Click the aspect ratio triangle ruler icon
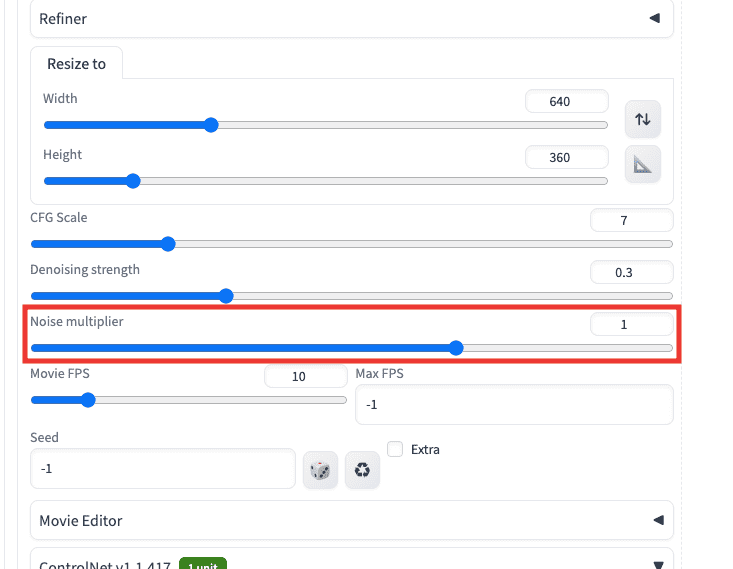The image size is (733, 569). click(x=643, y=164)
